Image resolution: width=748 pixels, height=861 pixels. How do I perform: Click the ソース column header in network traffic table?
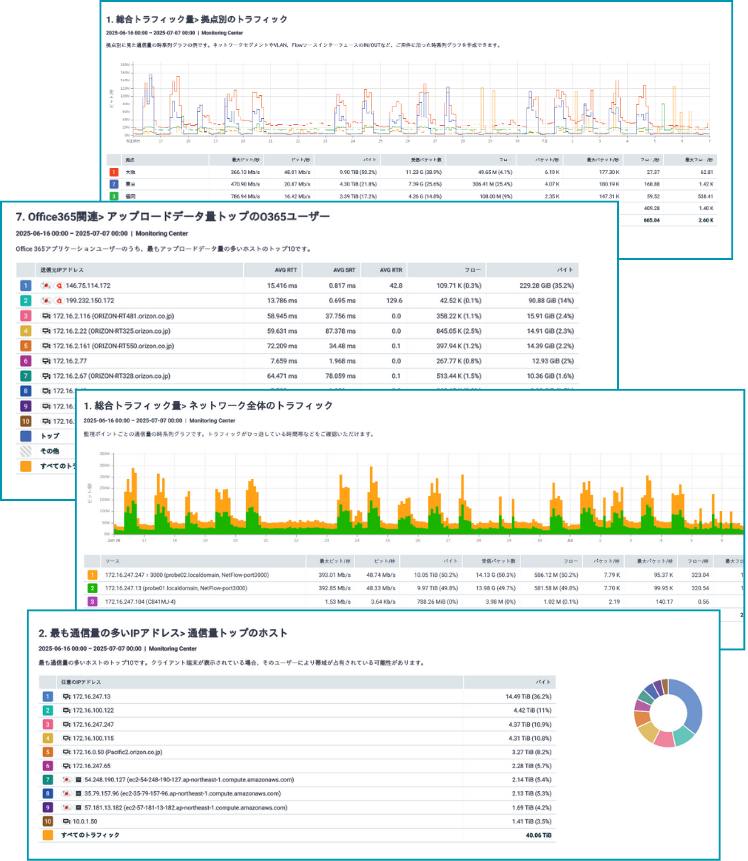click(203, 561)
